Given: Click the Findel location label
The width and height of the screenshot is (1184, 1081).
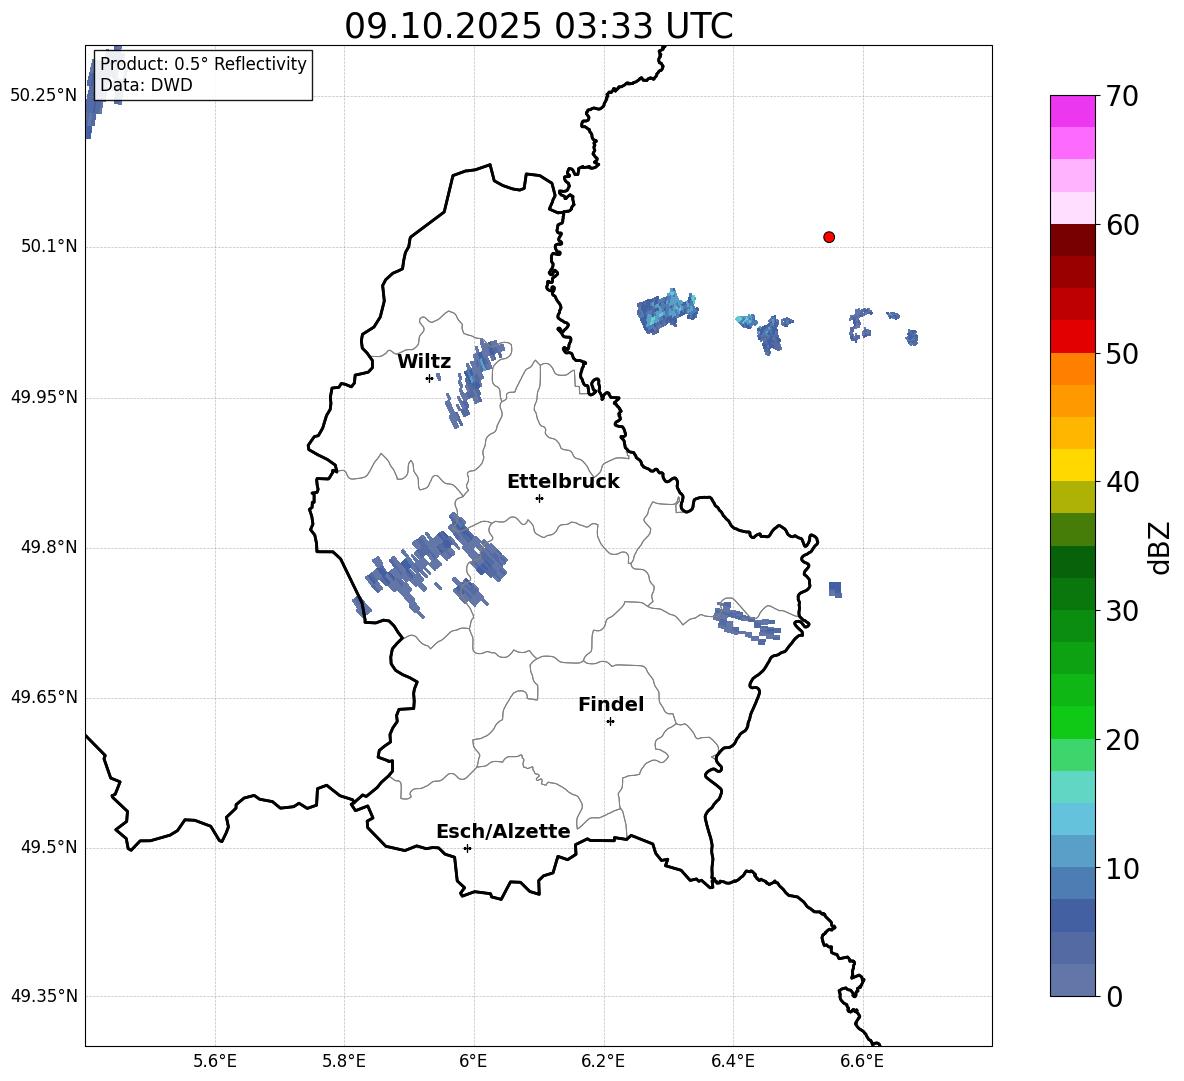Looking at the screenshot, I should pyautogui.click(x=611, y=704).
